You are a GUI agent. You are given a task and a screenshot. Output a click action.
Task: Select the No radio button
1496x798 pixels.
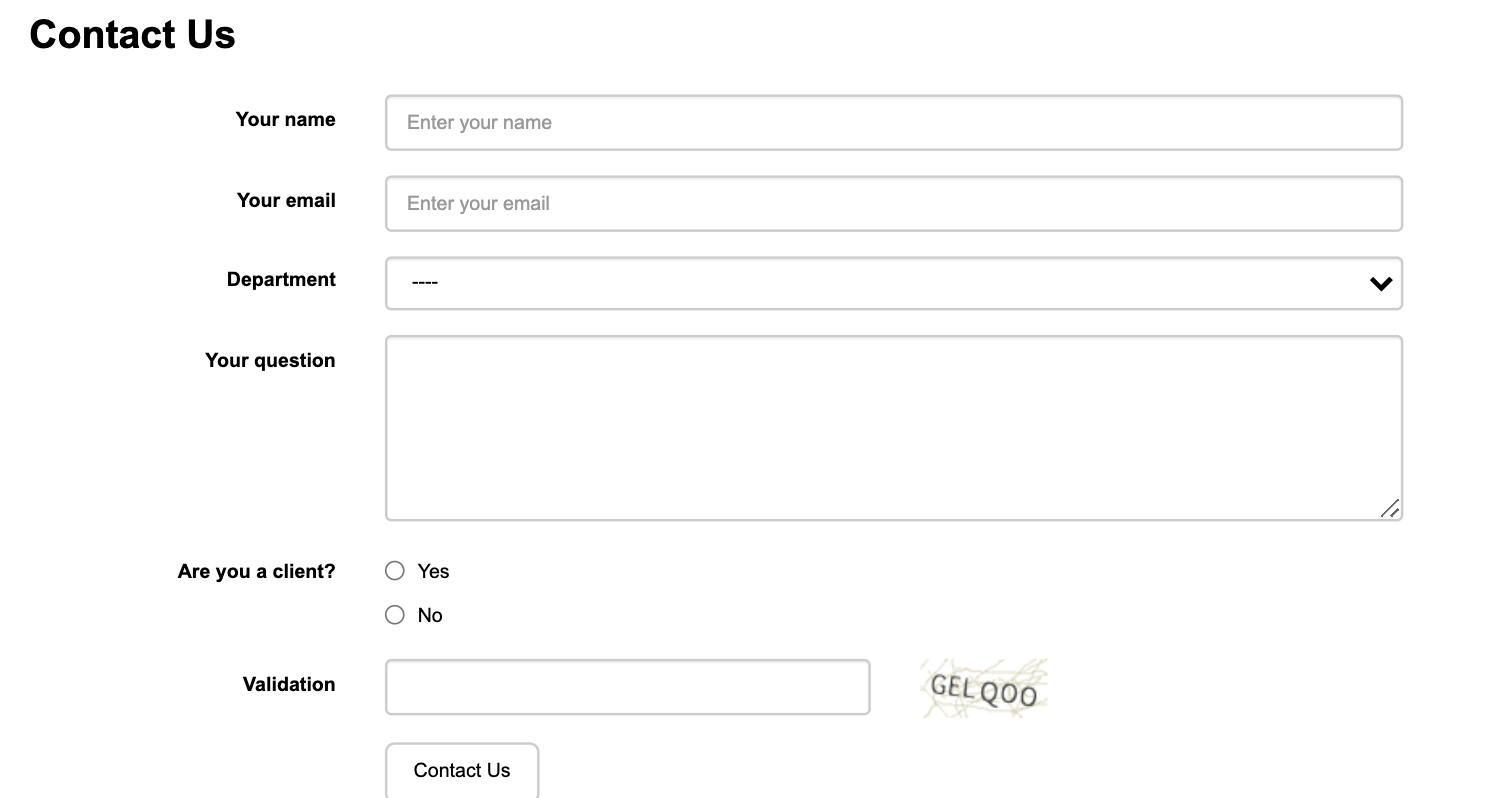(x=395, y=615)
